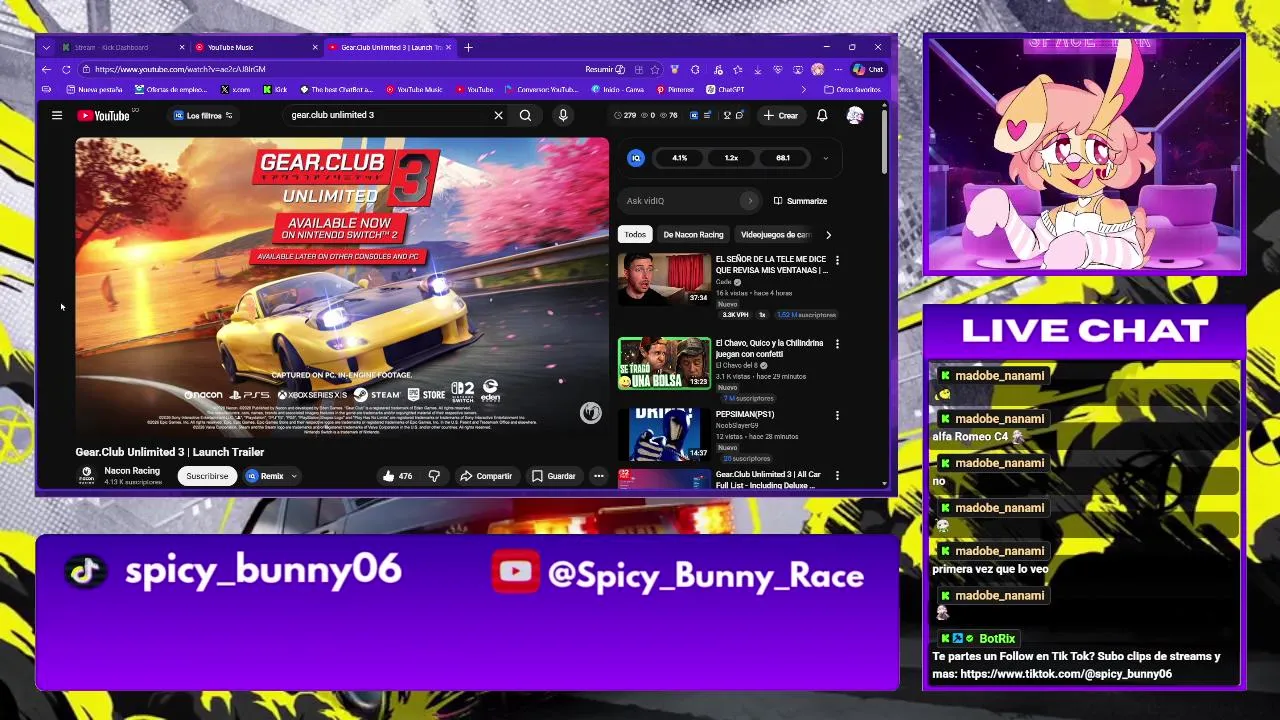The width and height of the screenshot is (1280, 720).
Task: Open the Nacon Racing channel name
Action: click(132, 471)
